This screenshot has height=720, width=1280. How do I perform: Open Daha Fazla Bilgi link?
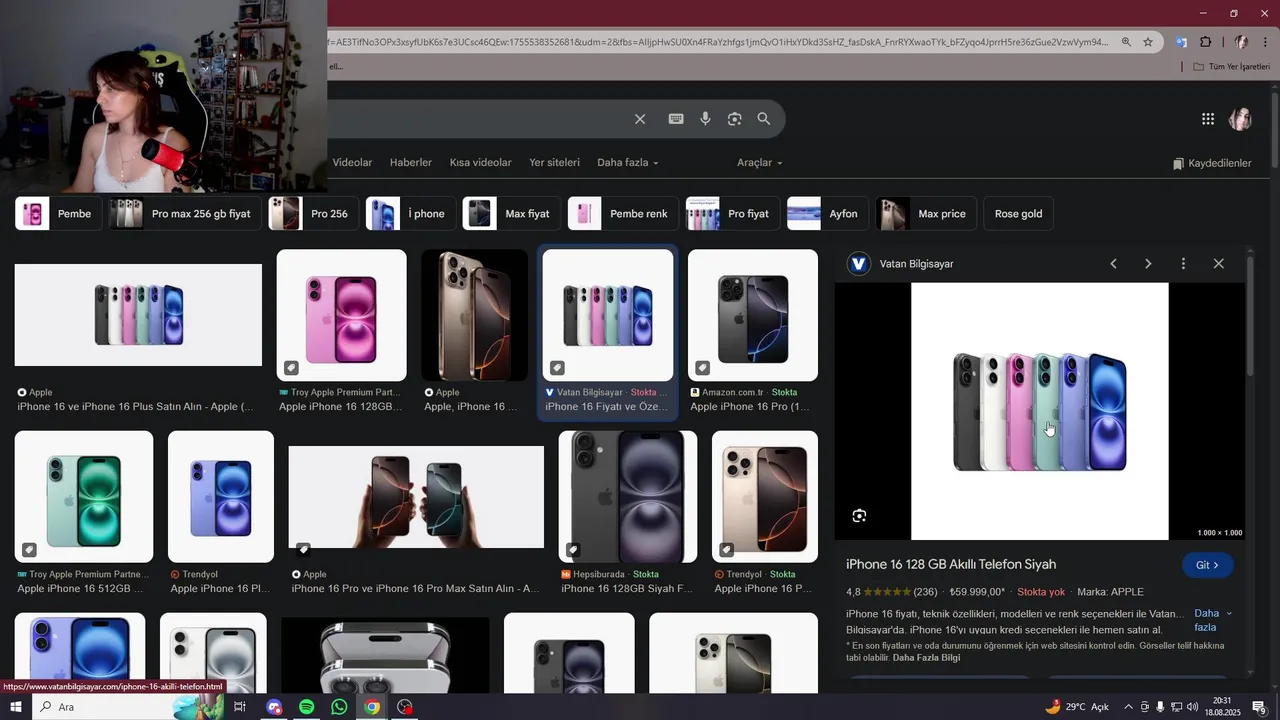[x=926, y=657]
